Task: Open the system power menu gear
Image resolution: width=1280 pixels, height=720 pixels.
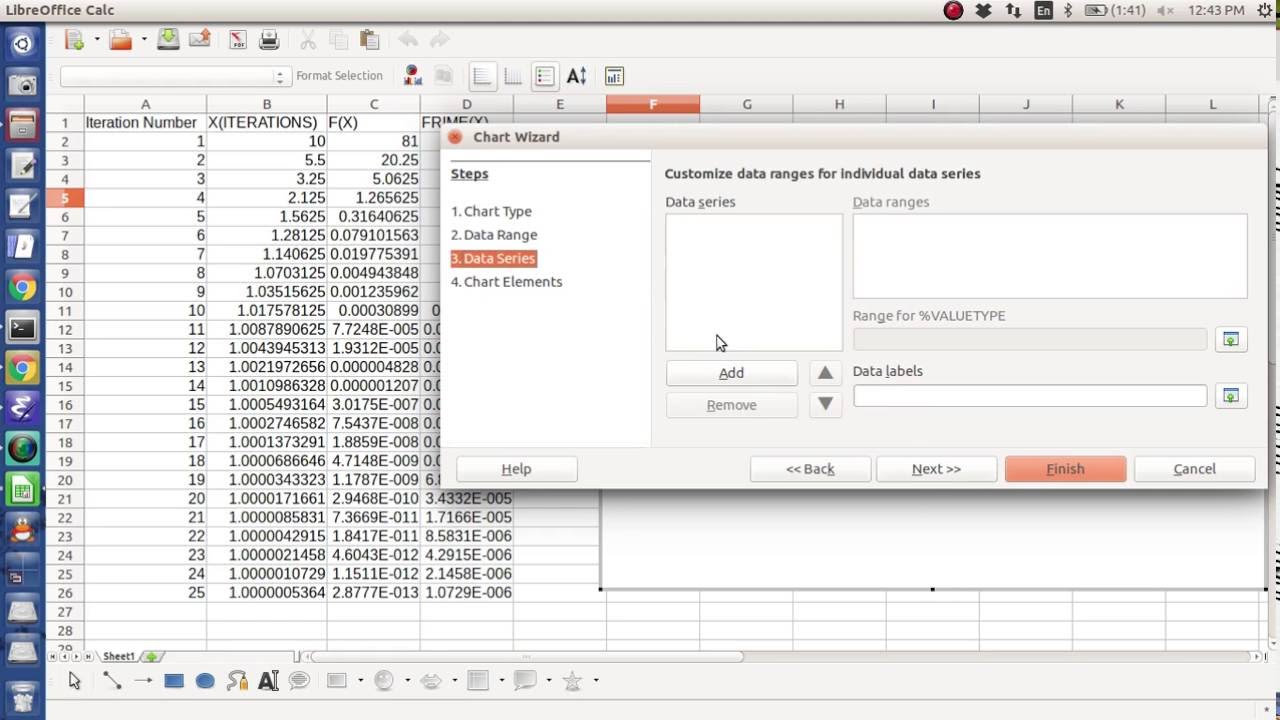Action: (1263, 10)
